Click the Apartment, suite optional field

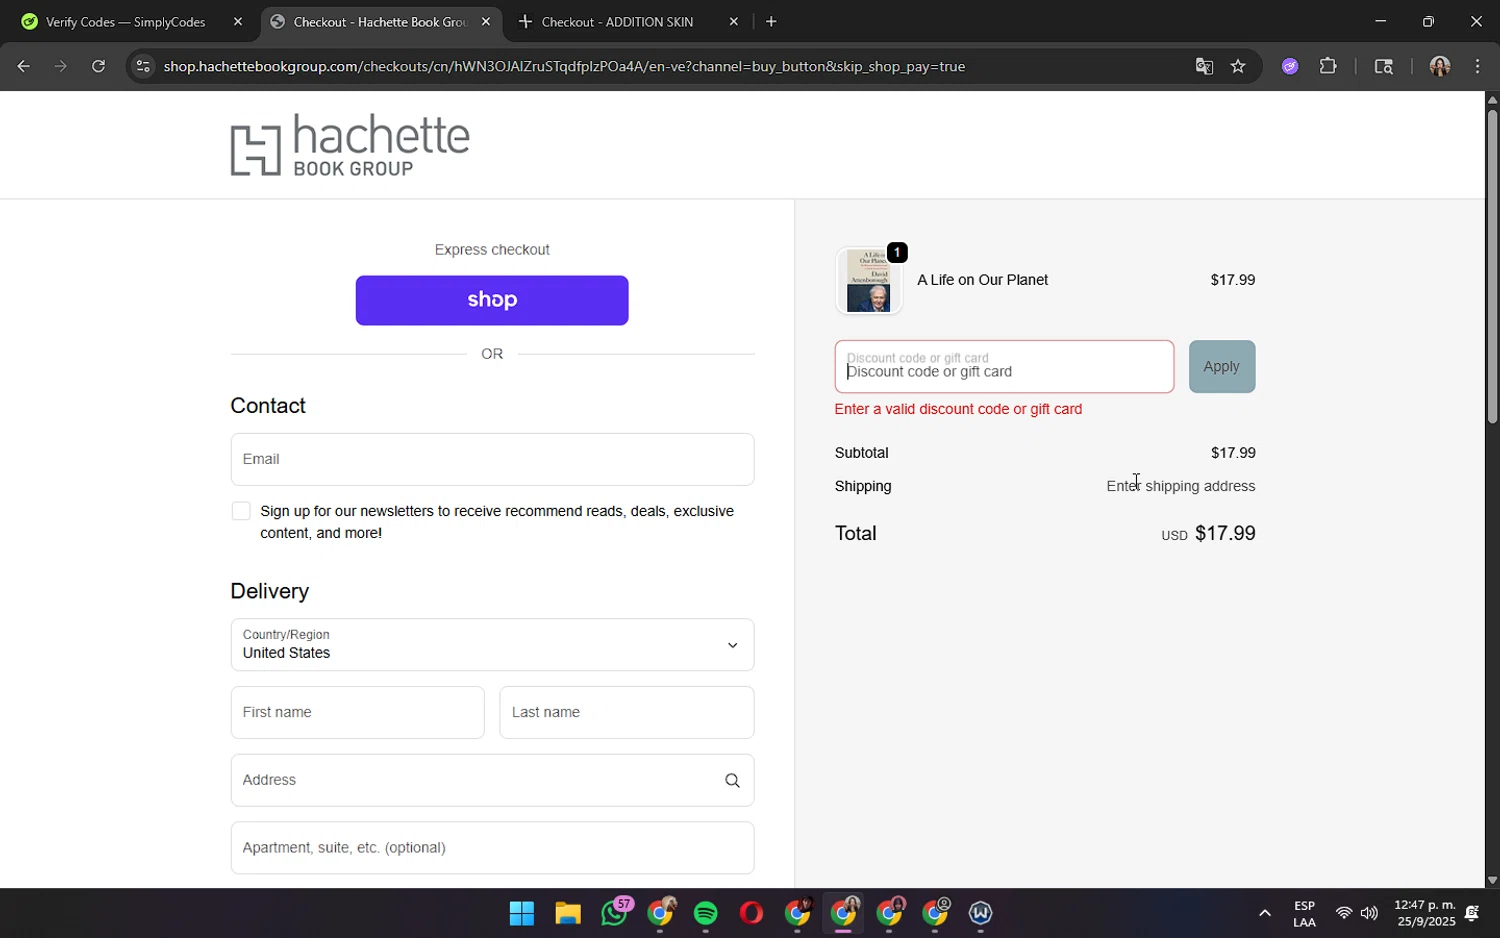(492, 848)
